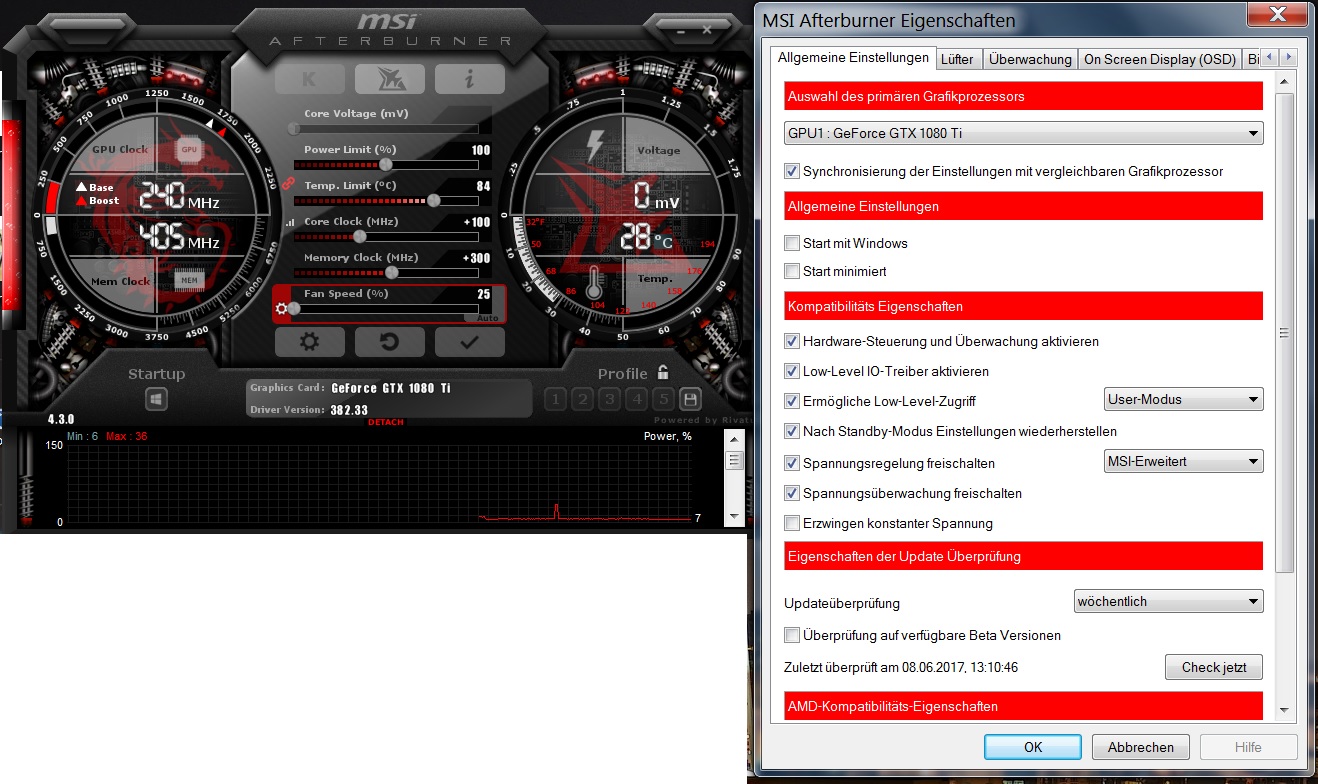
Task: Toggle Low-Level IO-Treiber aktivieren checkbox
Action: (792, 371)
